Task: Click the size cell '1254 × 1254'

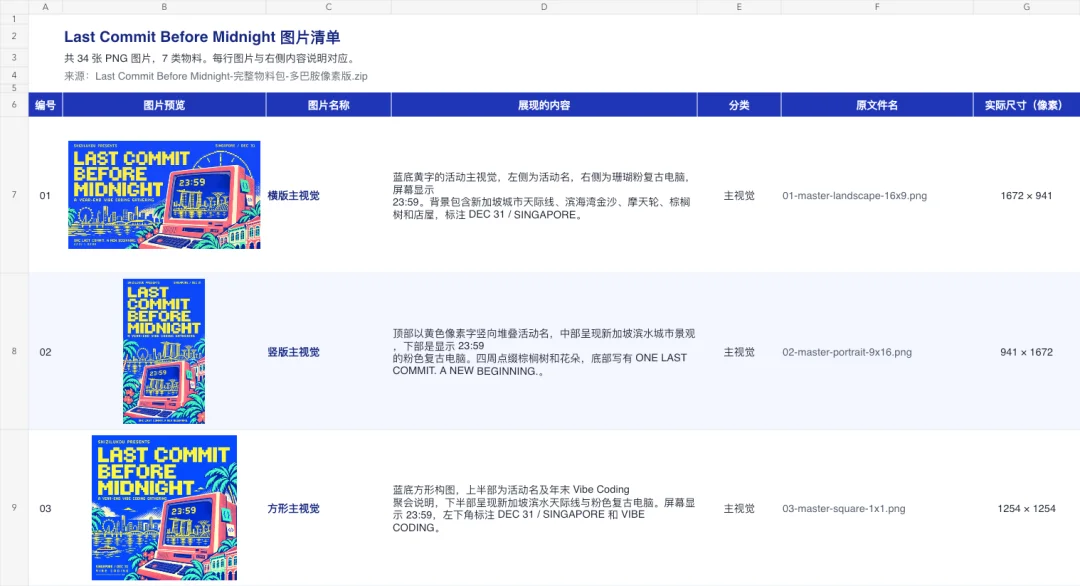Action: coord(1026,508)
